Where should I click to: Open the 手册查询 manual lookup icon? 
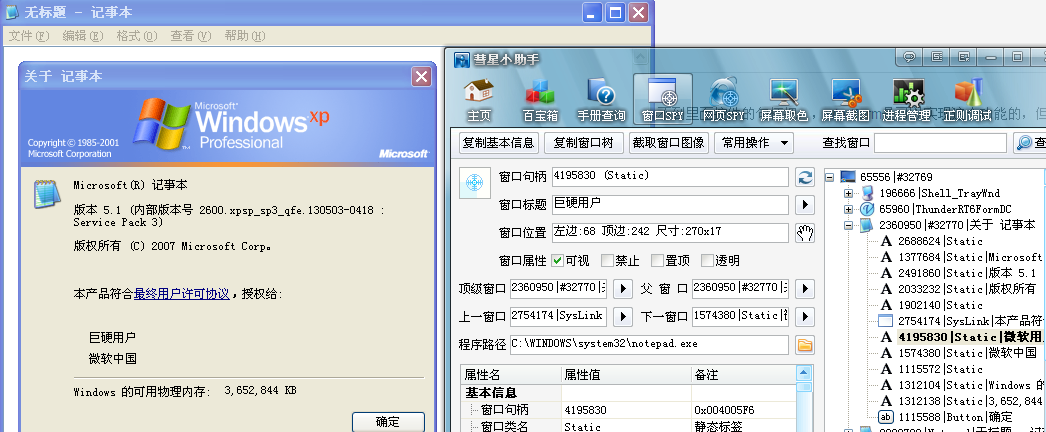point(601,100)
